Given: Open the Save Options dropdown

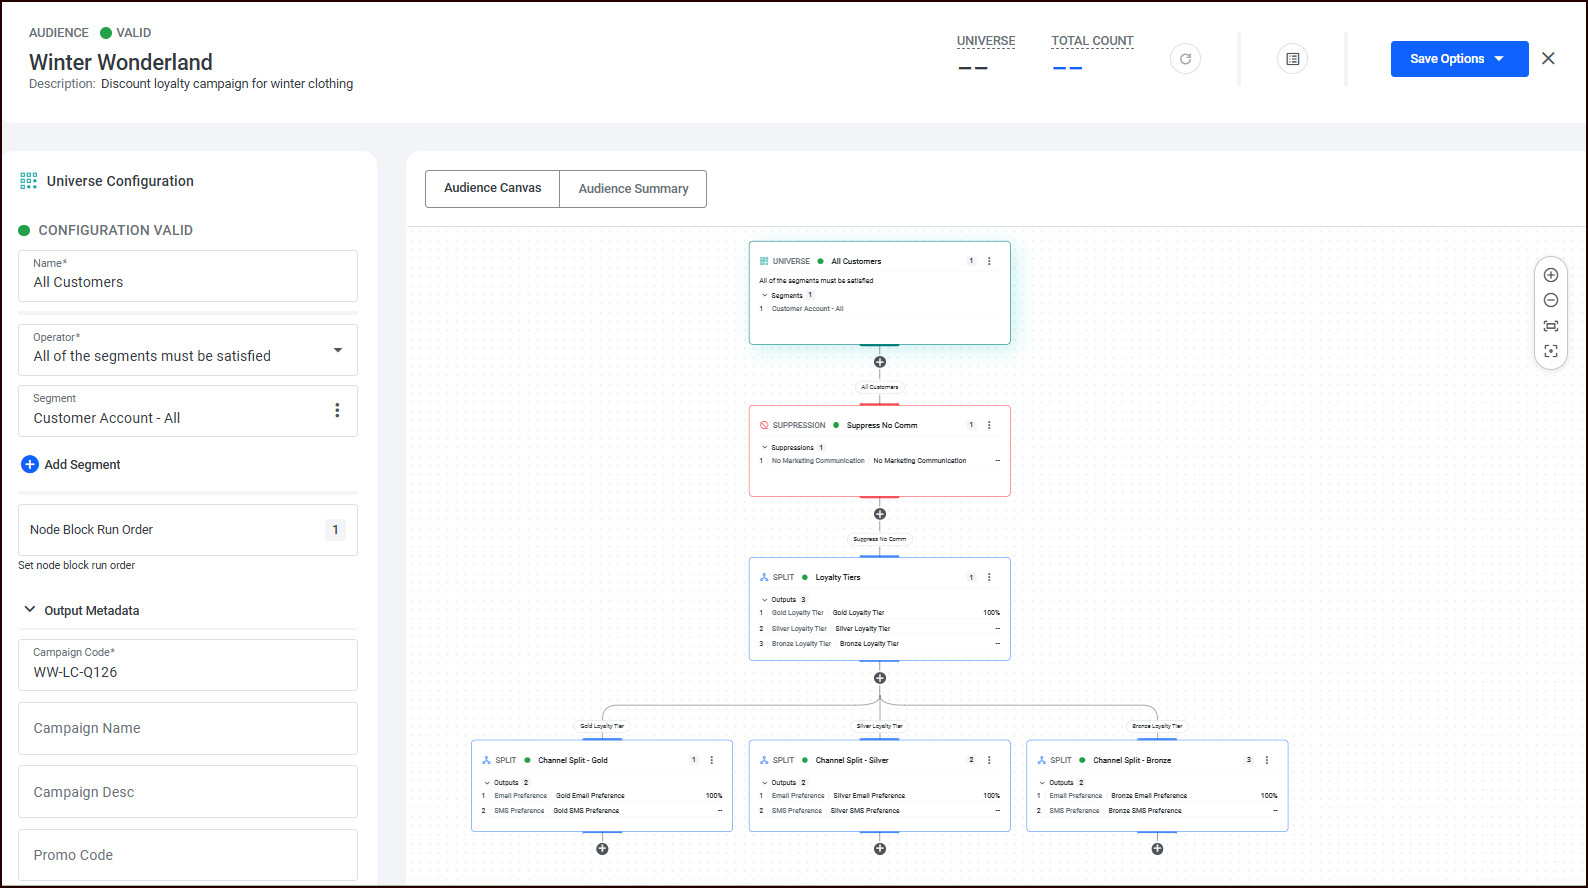Looking at the screenshot, I should [1459, 59].
